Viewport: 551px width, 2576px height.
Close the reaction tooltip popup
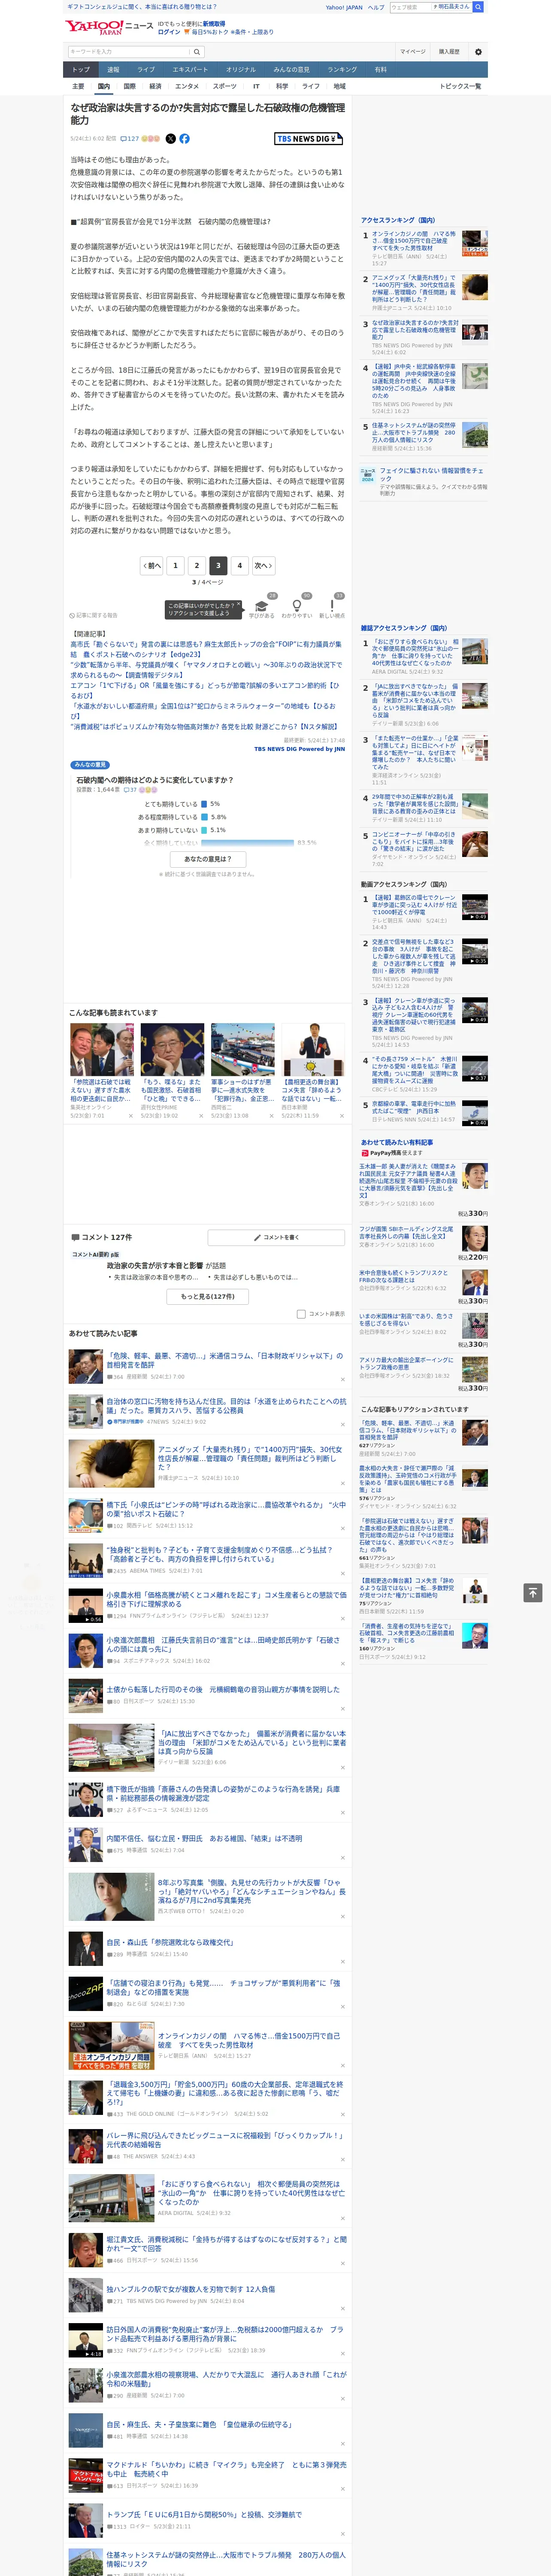pos(239,605)
